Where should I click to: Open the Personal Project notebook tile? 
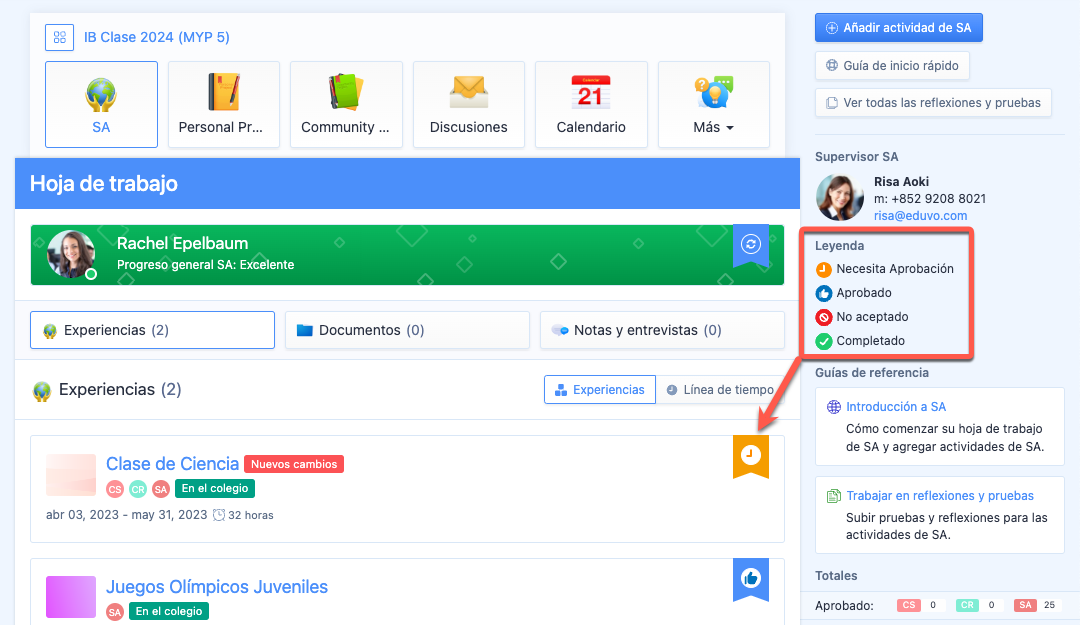point(223,104)
